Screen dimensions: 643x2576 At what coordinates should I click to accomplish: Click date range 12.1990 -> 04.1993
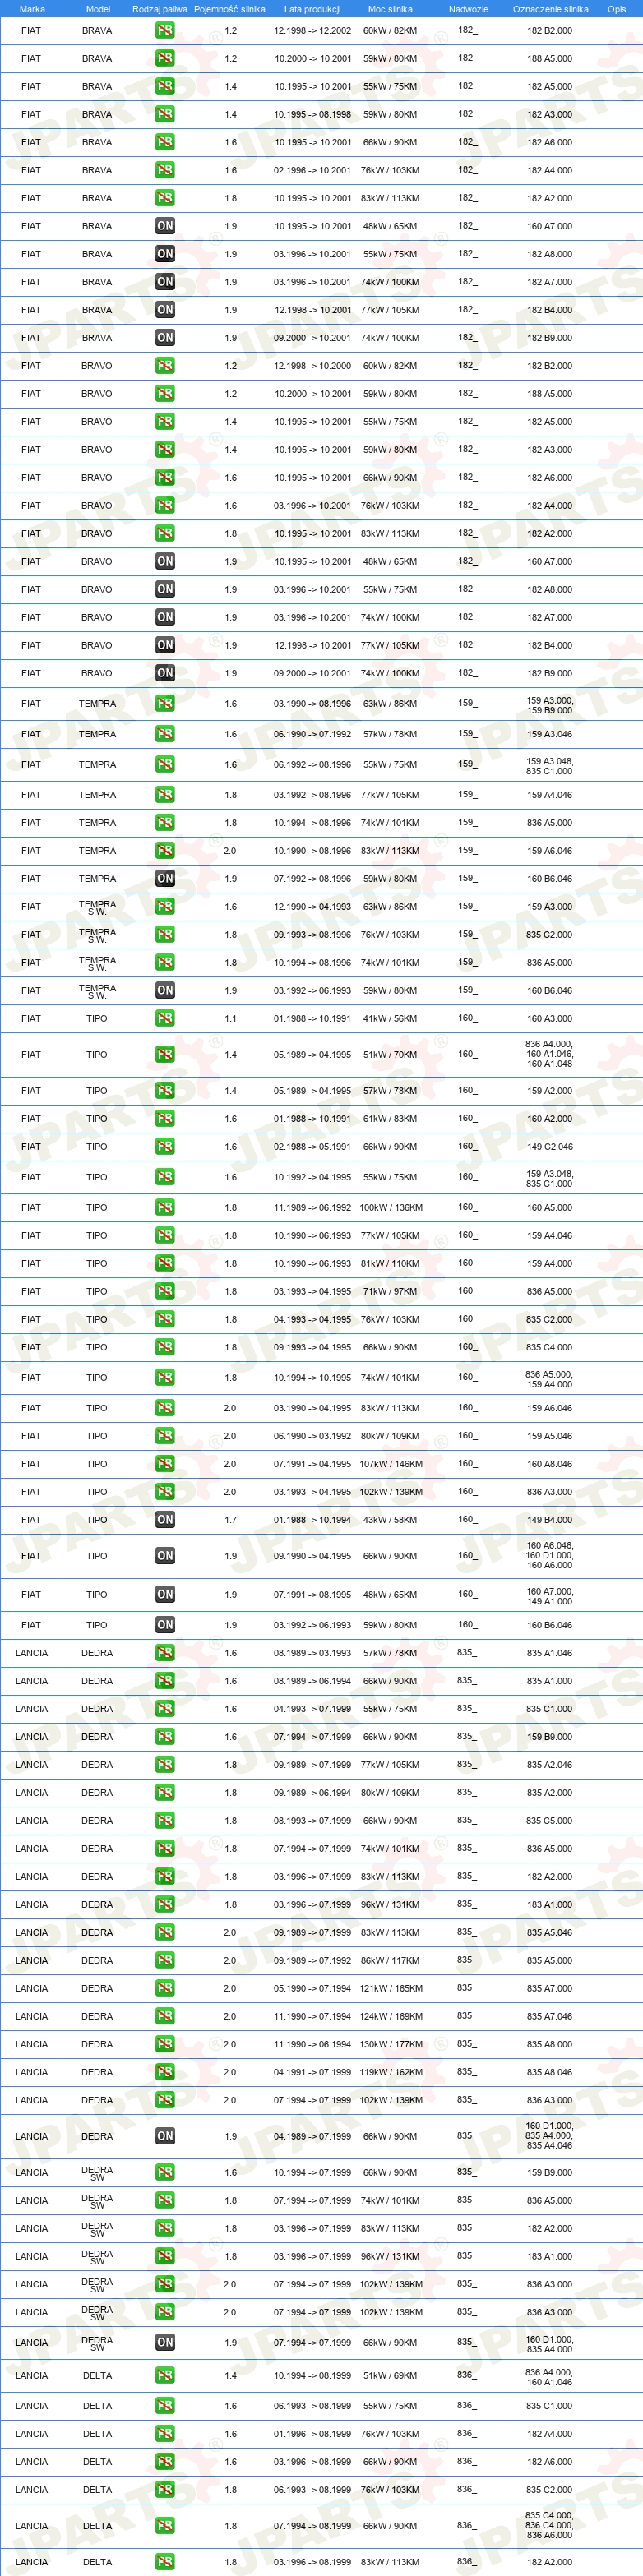tap(312, 907)
